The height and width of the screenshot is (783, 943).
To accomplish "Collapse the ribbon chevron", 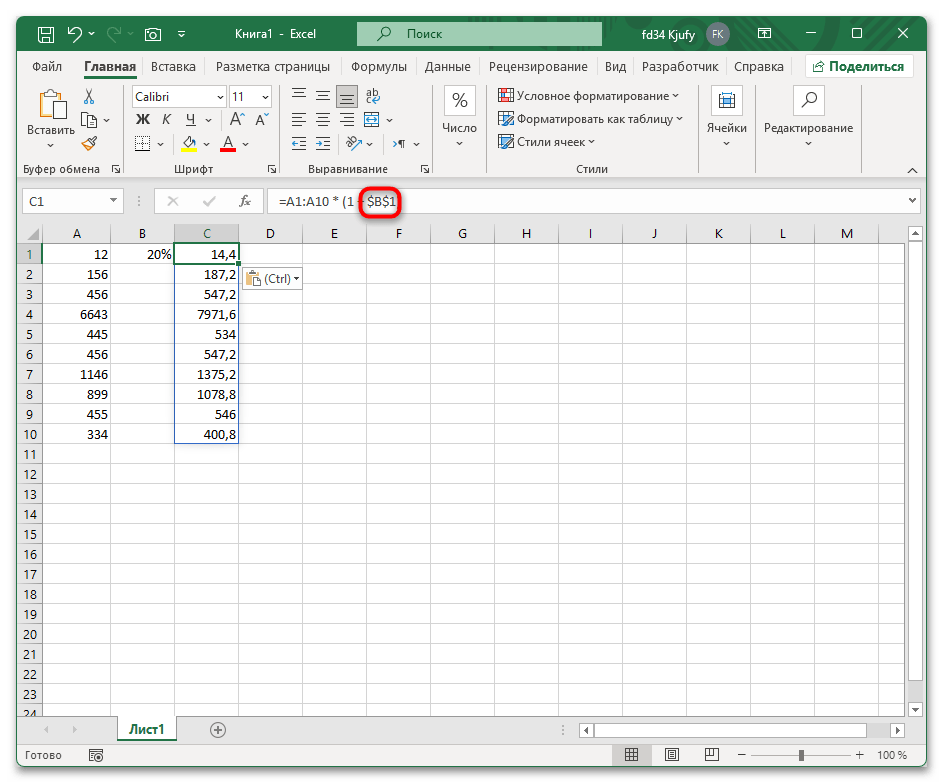I will coord(912,171).
